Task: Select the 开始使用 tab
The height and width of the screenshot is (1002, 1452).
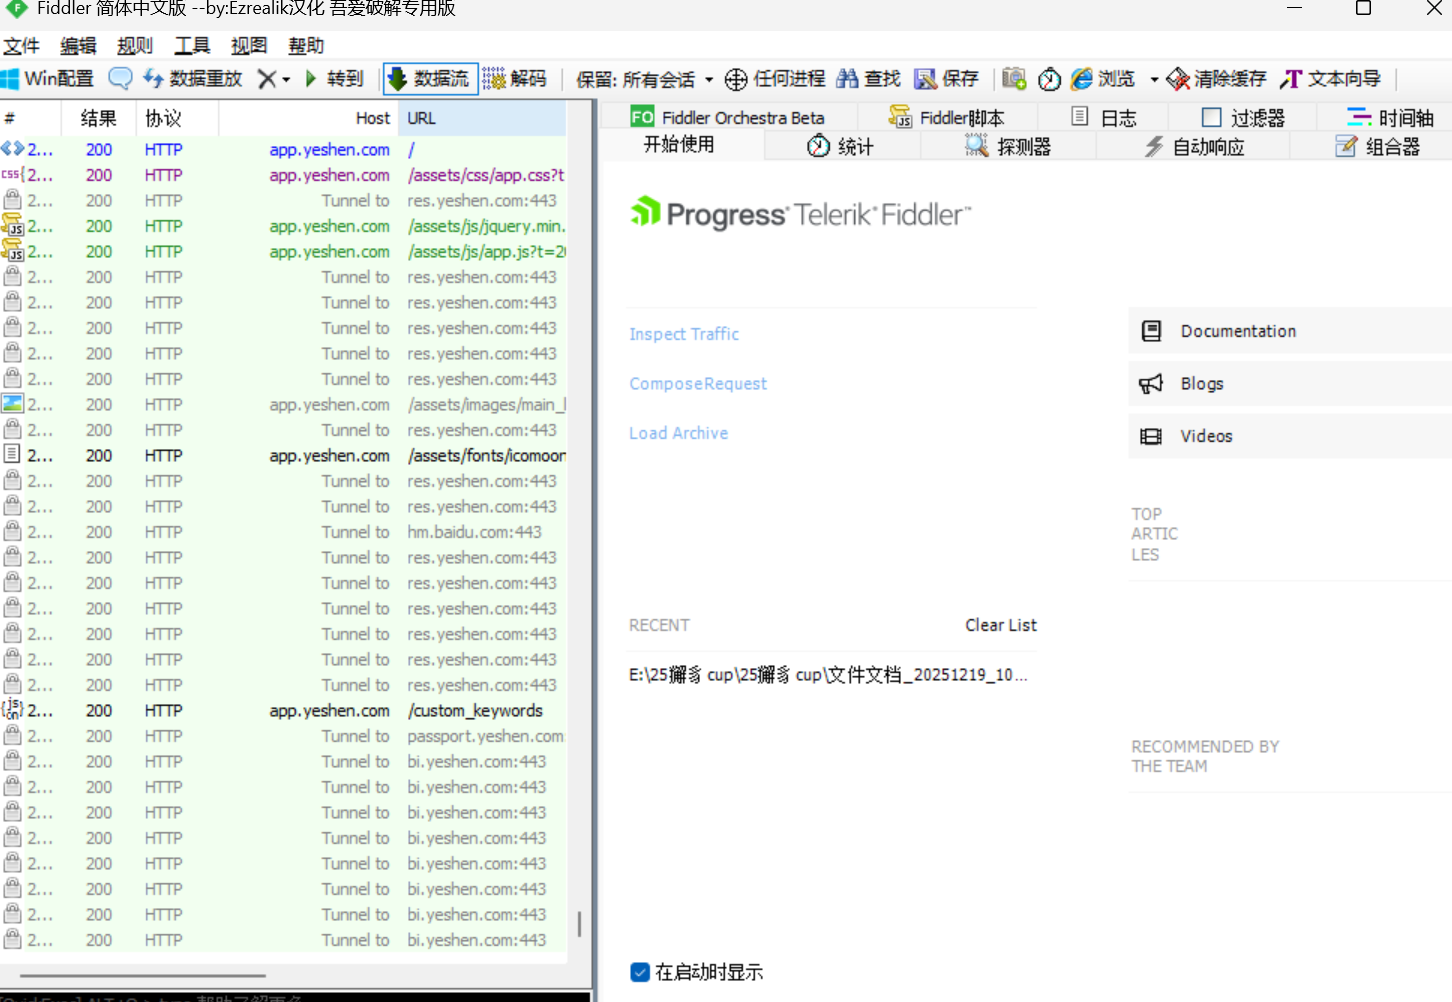Action: (x=680, y=145)
